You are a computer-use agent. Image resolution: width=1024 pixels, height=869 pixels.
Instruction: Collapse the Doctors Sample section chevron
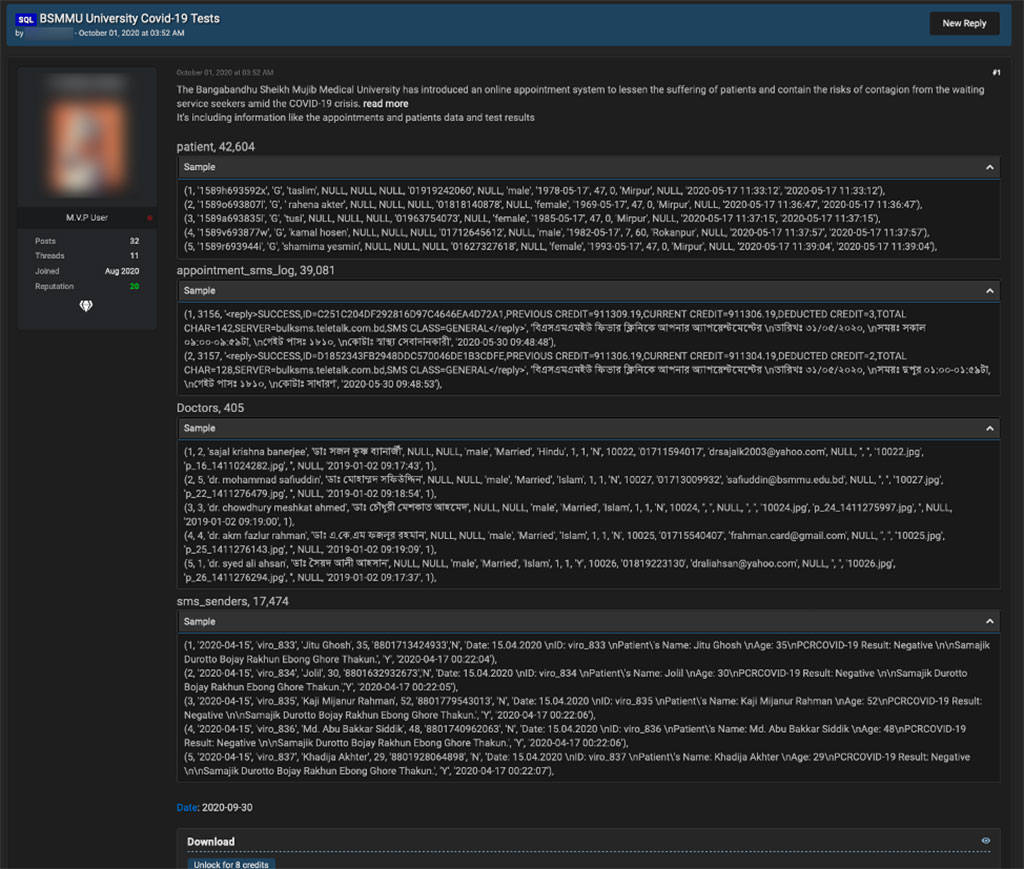pos(989,428)
